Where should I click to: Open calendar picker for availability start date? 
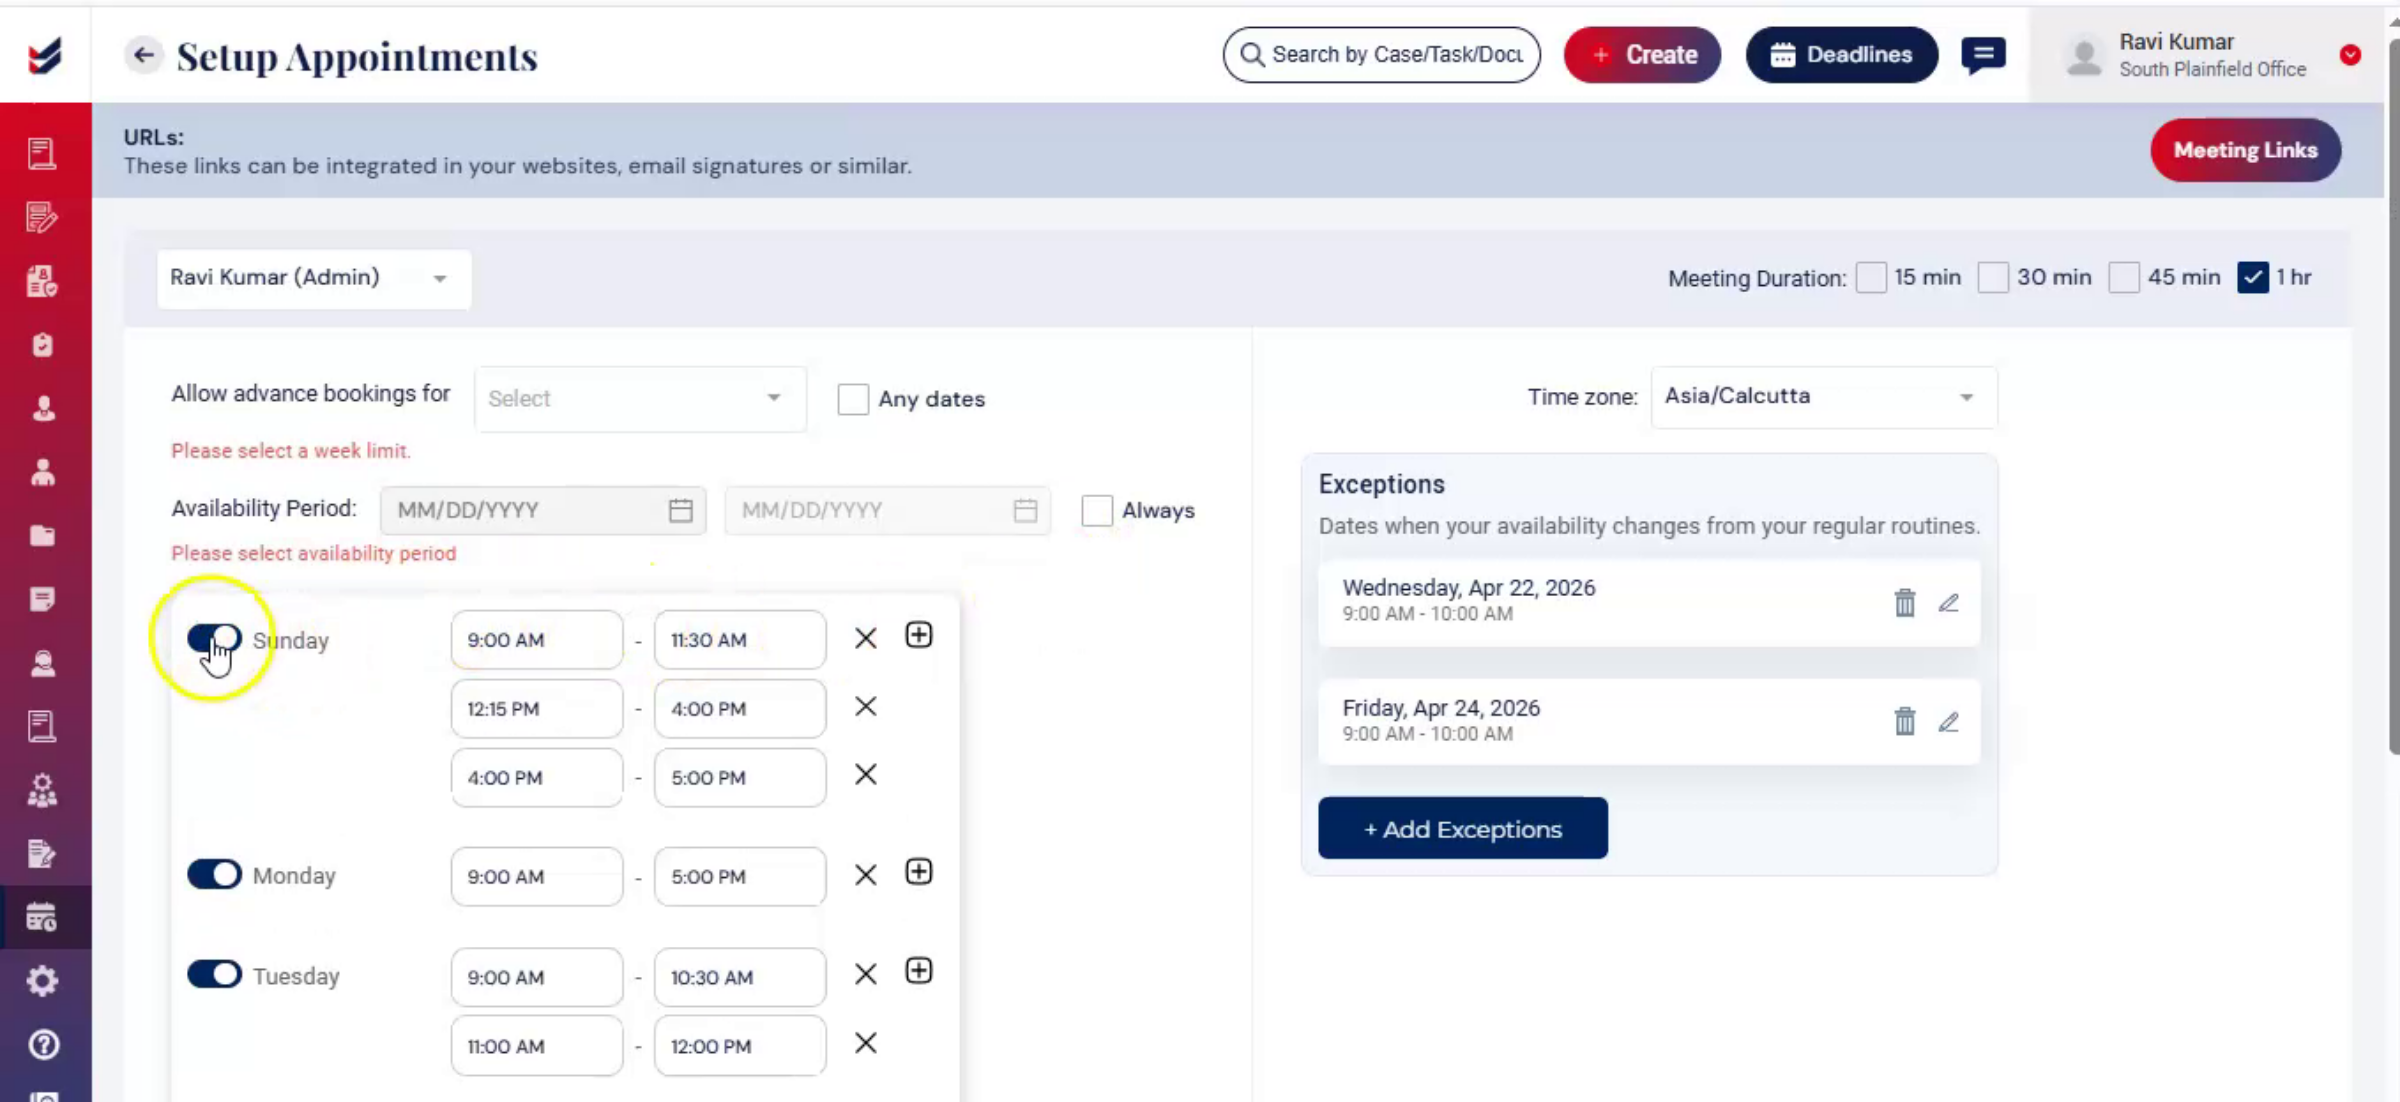pyautogui.click(x=680, y=510)
